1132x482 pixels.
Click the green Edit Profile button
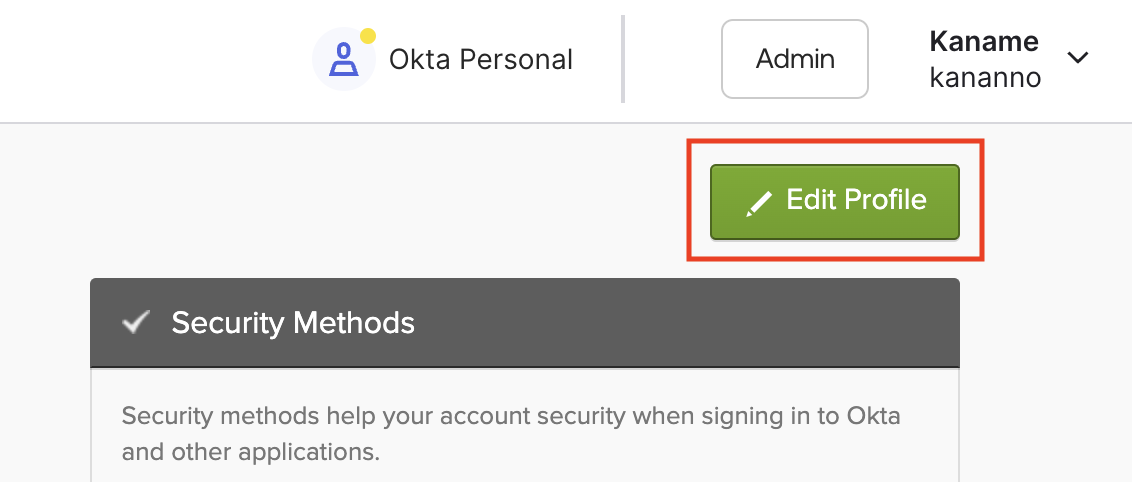tap(834, 201)
